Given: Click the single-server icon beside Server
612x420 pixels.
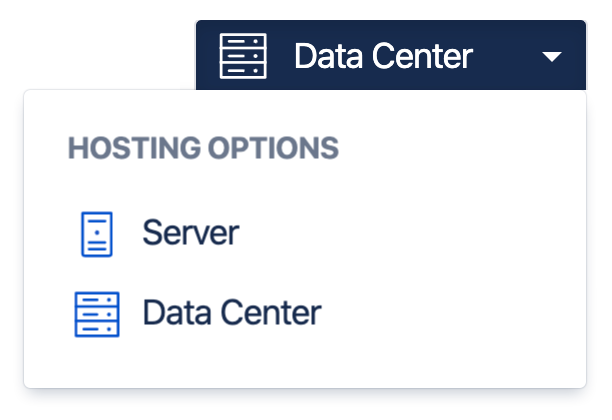Looking at the screenshot, I should click(x=97, y=234).
